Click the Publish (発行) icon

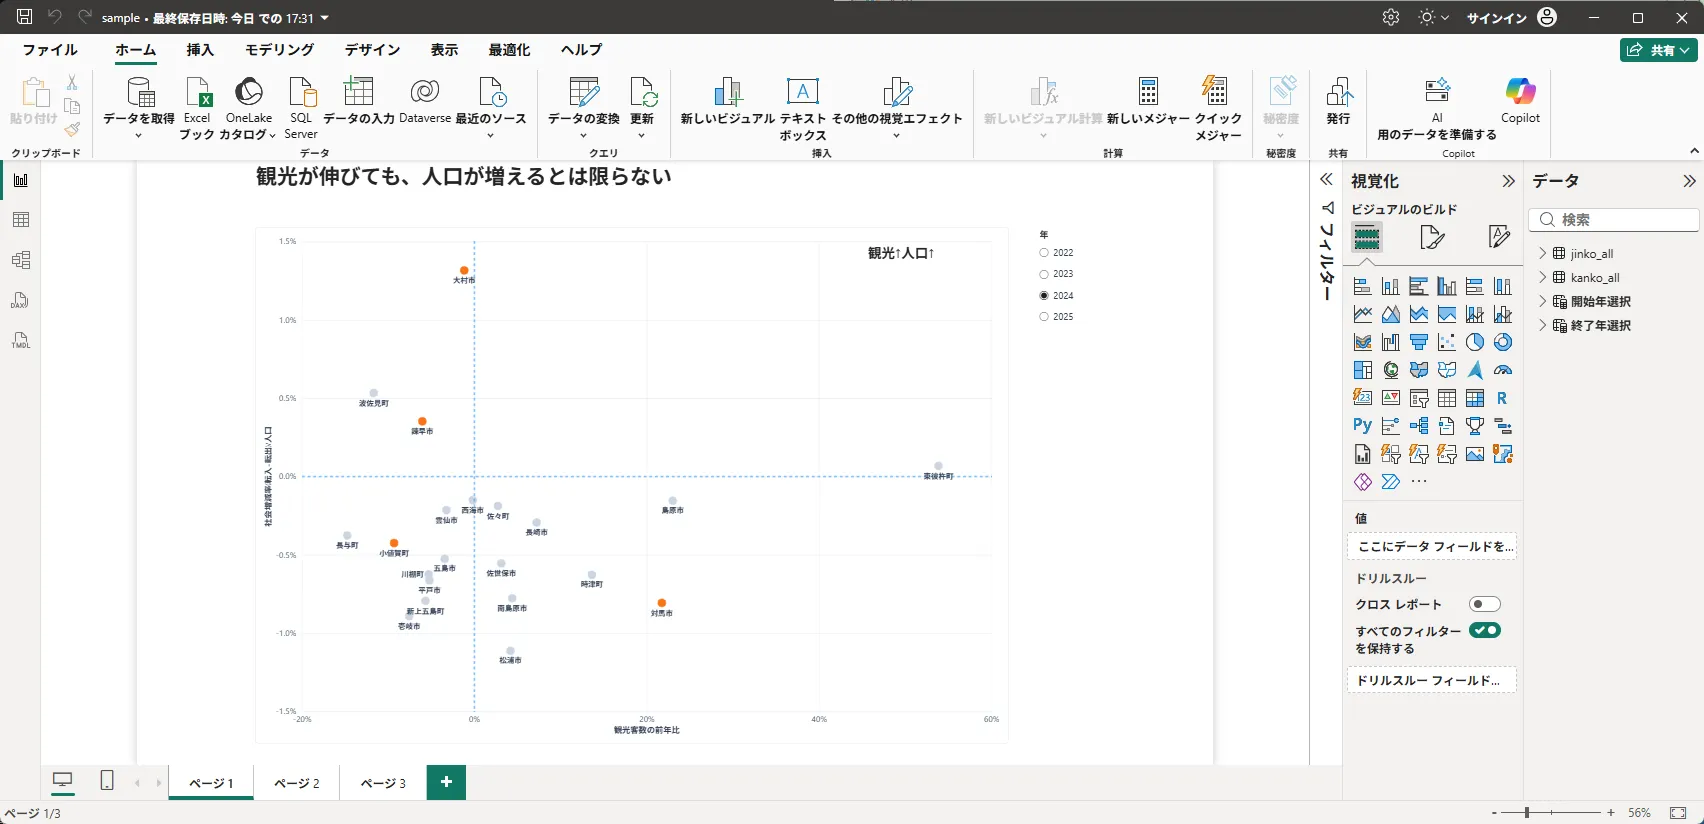coord(1338,92)
